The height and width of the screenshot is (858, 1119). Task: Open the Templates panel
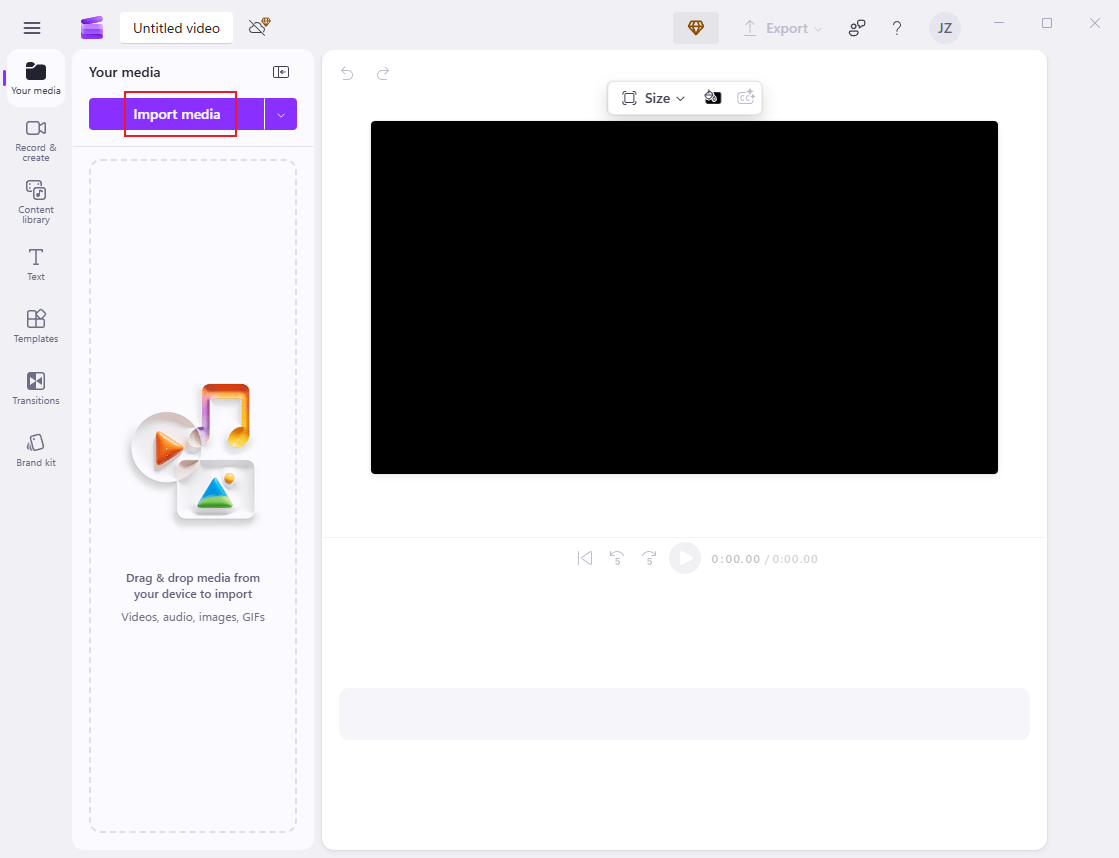click(x=35, y=324)
